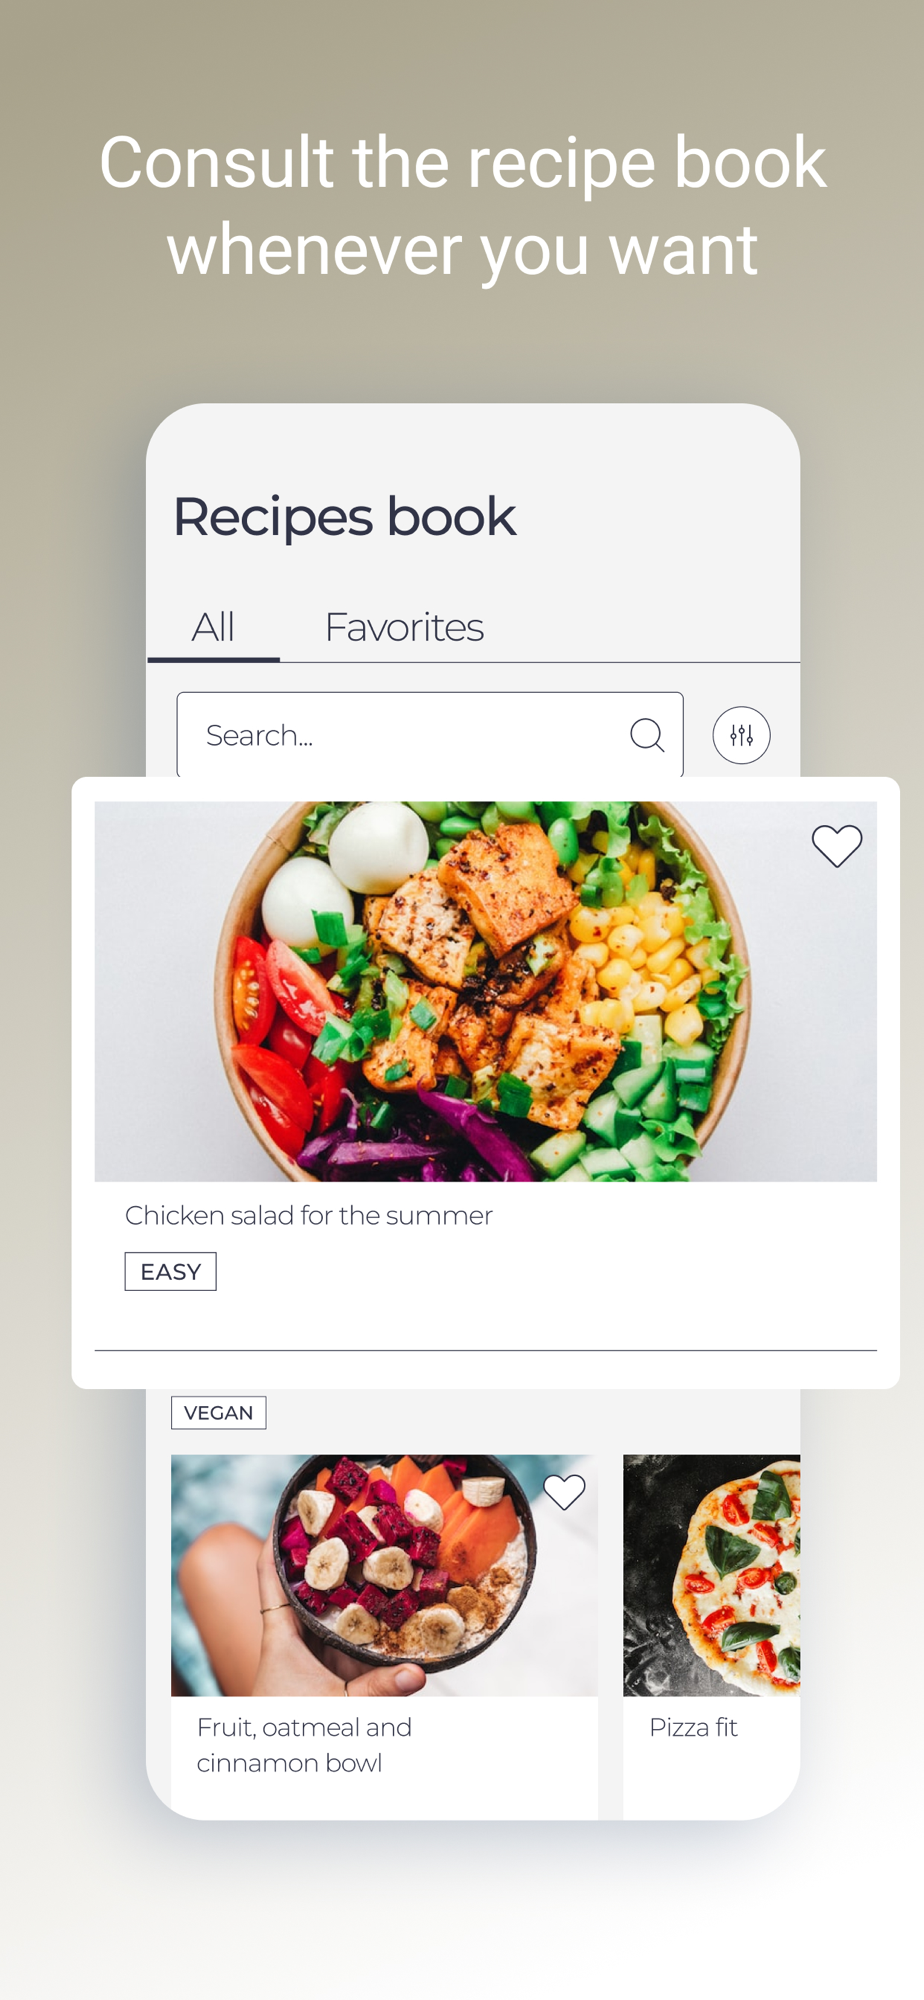Switch to the Favorites tab
Viewport: 924px width, 2000px height.
pyautogui.click(x=404, y=627)
